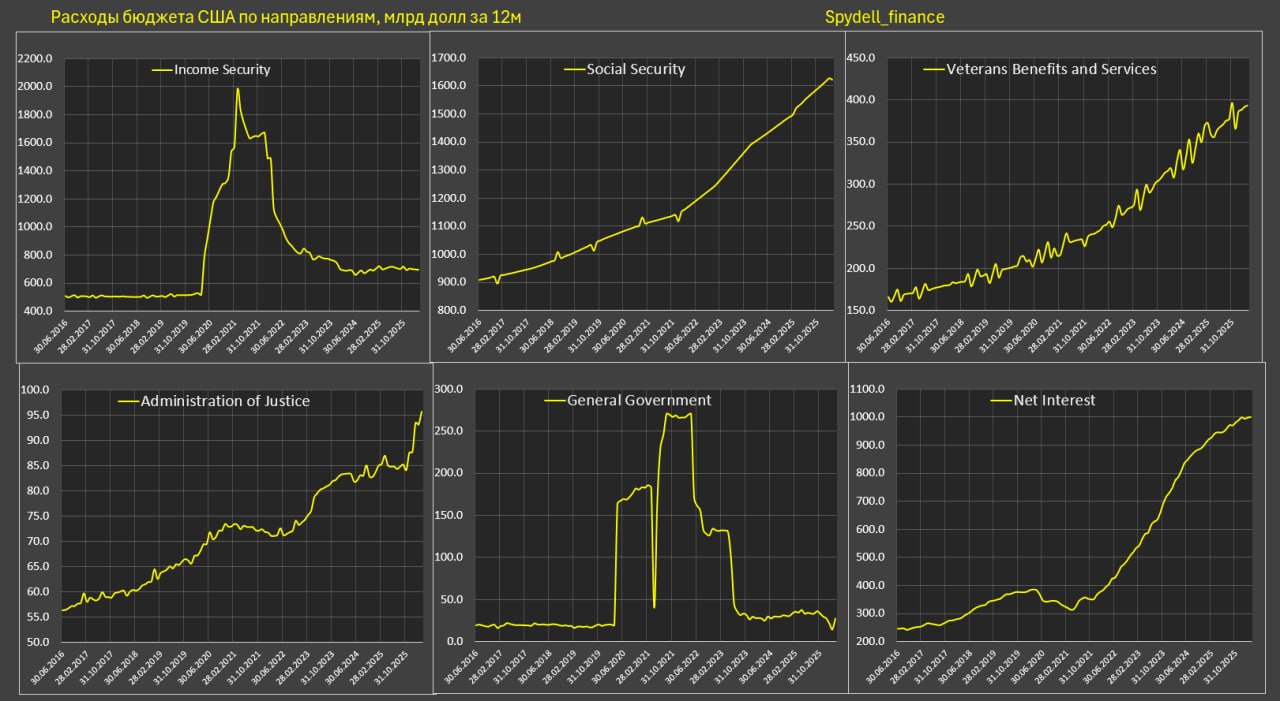This screenshot has height=701, width=1280.
Task: Select the Net Interest legend label
Action: 1055,400
